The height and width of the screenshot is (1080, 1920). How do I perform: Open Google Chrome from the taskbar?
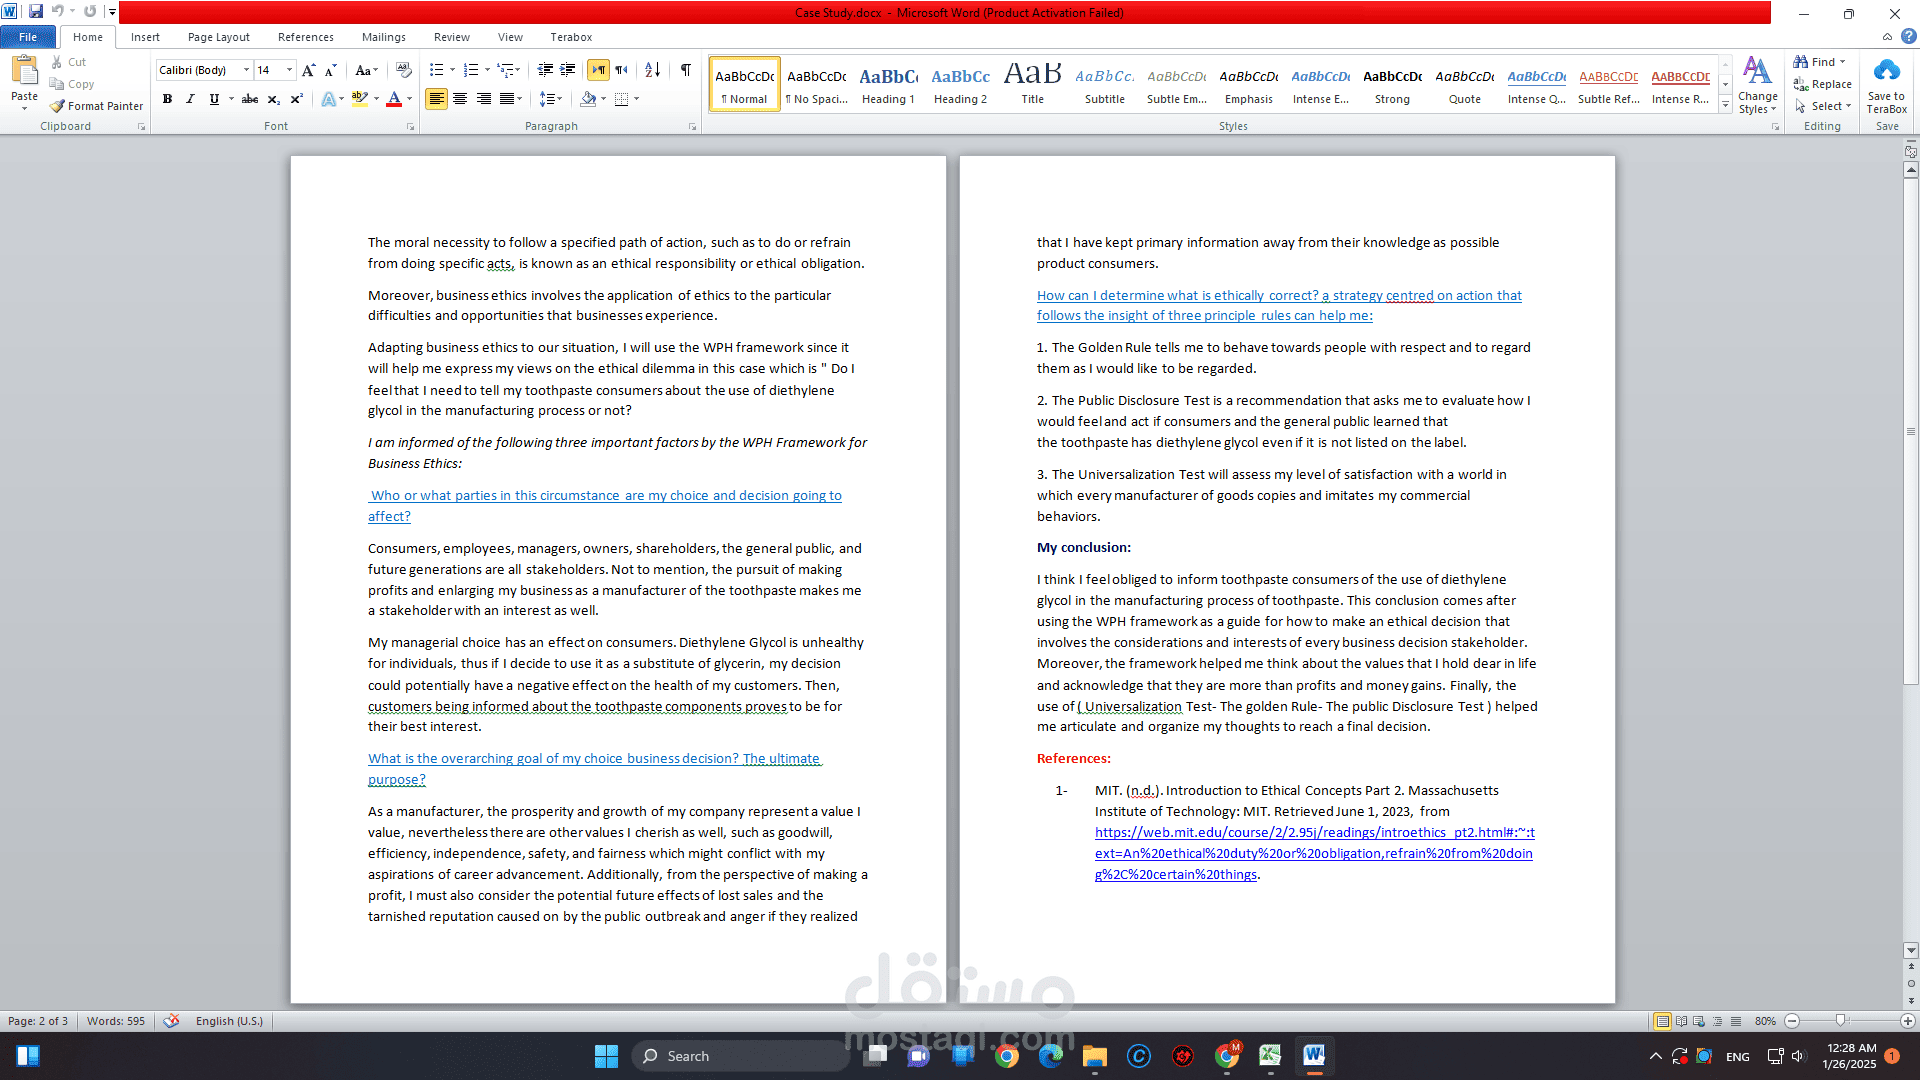[x=1007, y=1056]
